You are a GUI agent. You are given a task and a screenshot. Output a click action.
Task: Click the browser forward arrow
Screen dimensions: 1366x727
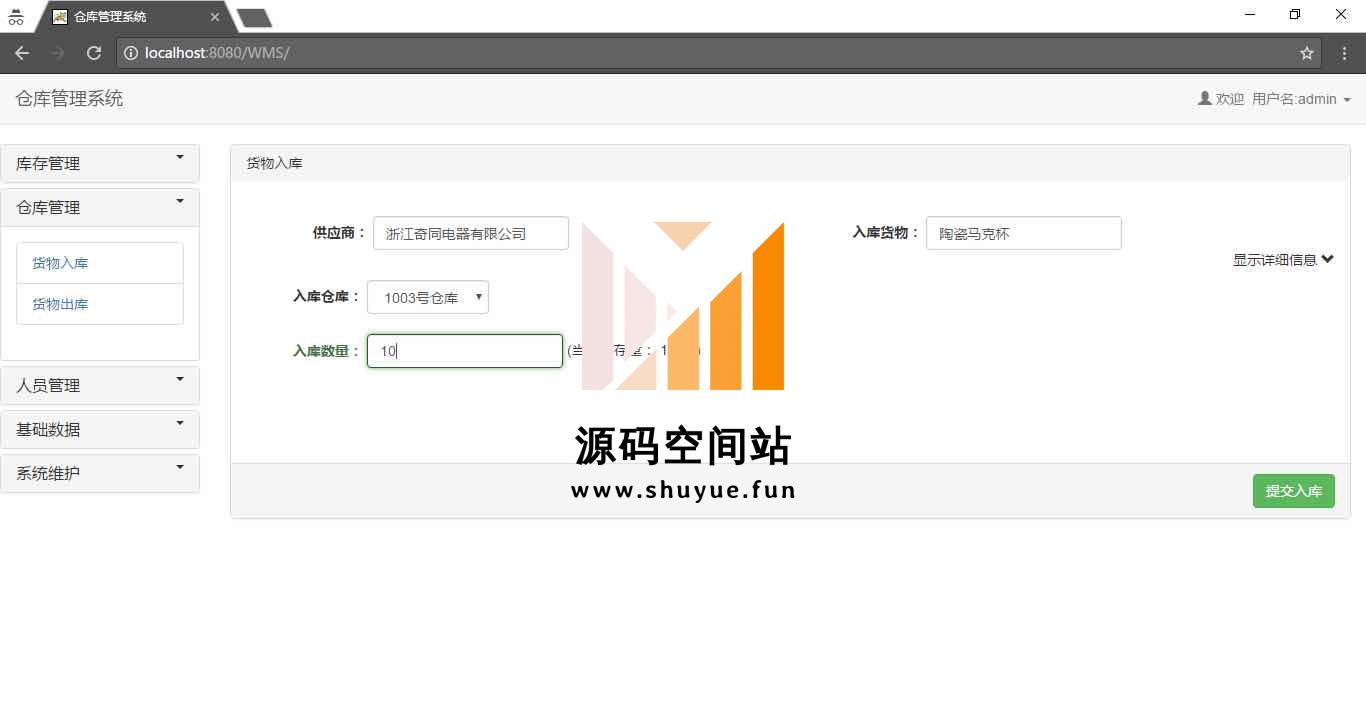58,53
